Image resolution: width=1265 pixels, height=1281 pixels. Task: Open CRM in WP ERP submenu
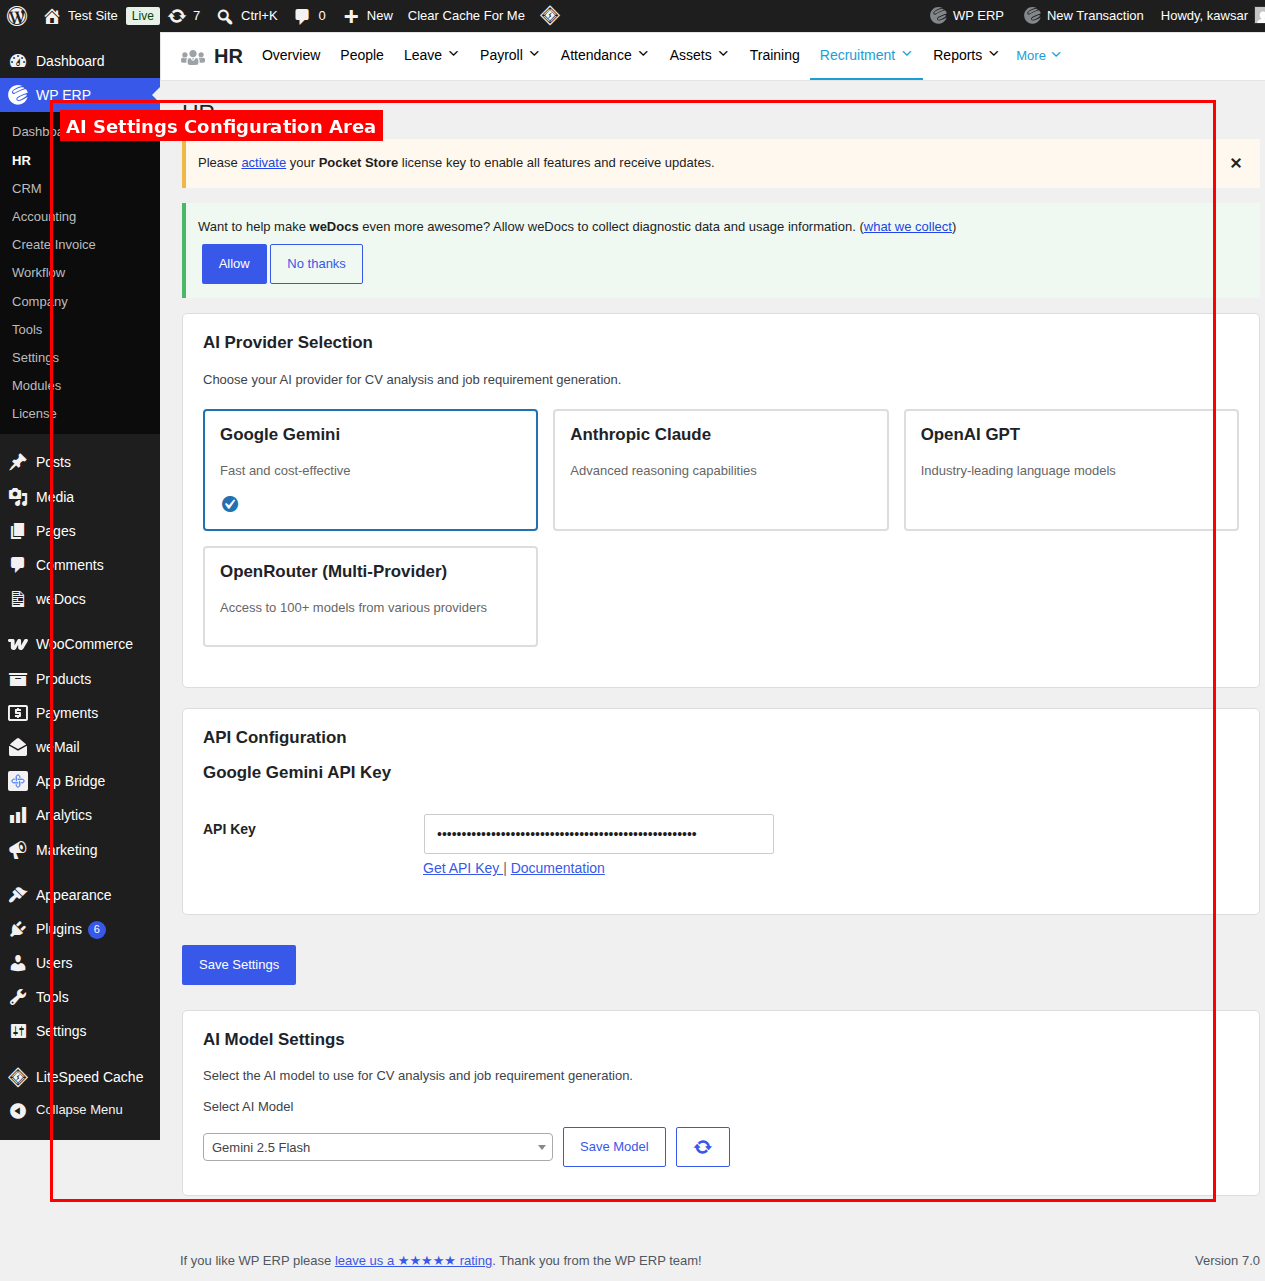(27, 188)
